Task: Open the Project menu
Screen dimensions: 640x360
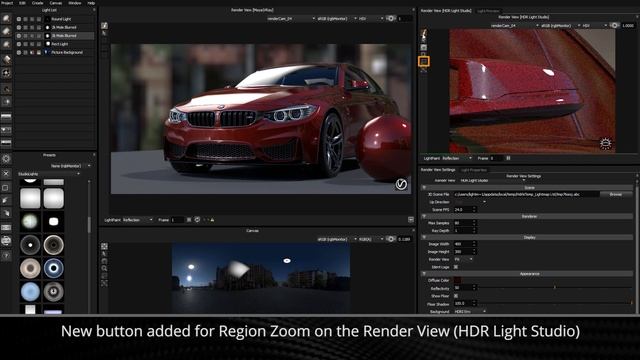Action: [7, 3]
